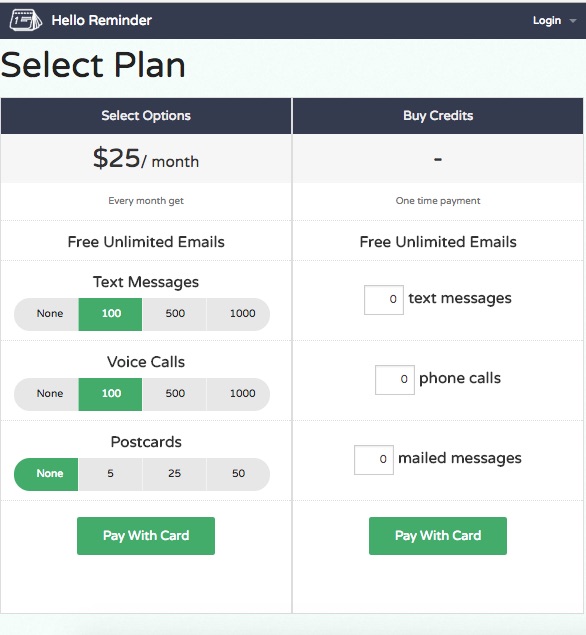Click the Hello Reminder calendar logo icon
This screenshot has width=586, height=635.
pos(26,20)
